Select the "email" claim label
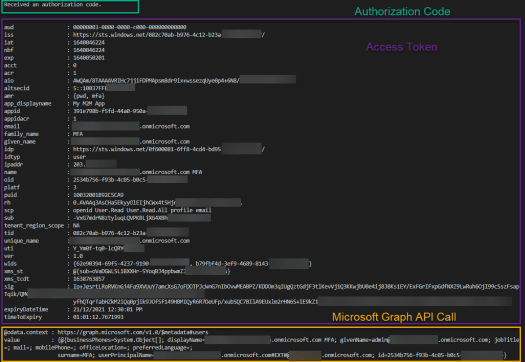 12,127
